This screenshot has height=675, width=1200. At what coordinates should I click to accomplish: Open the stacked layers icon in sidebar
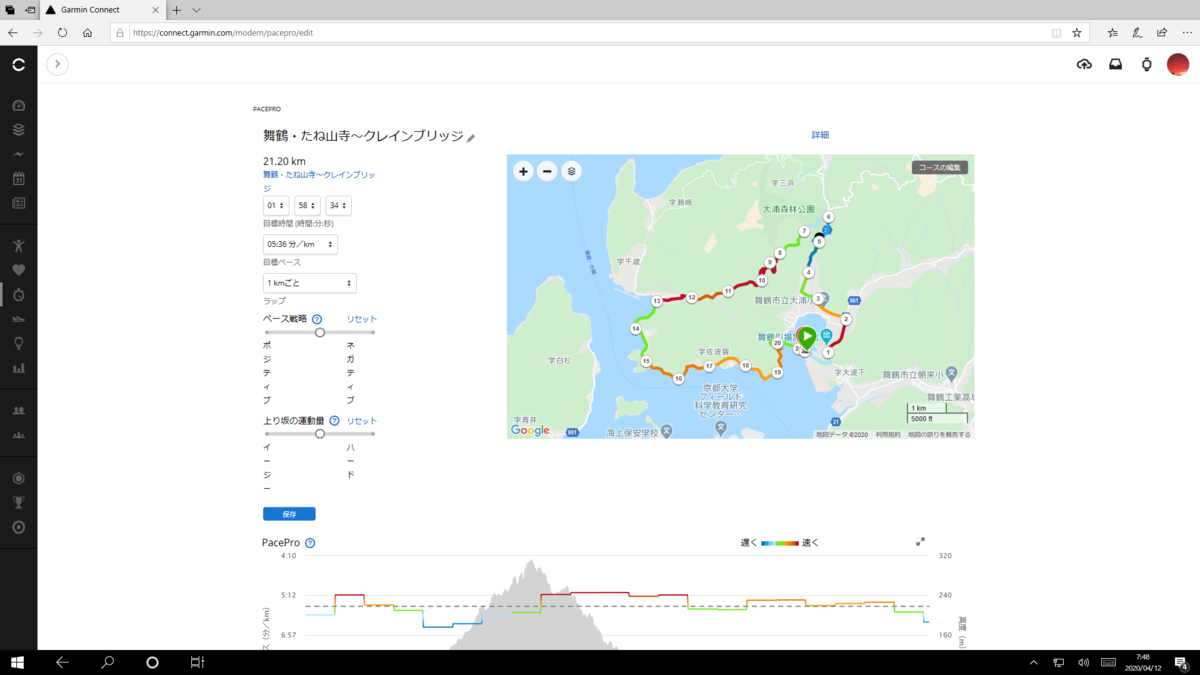18,130
